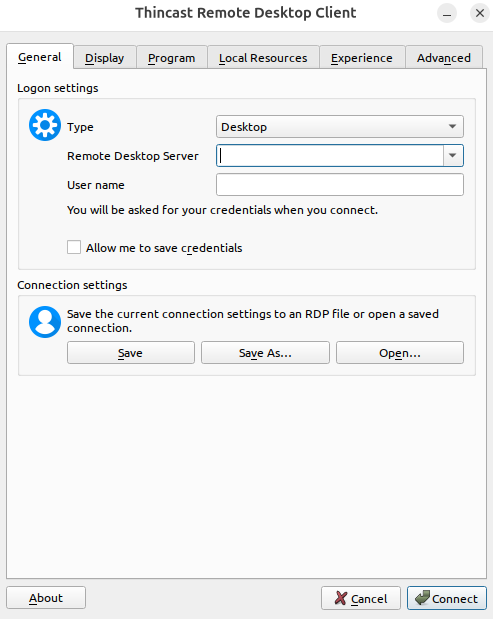Switch to the General tab
The width and height of the screenshot is (493, 619).
(x=40, y=57)
